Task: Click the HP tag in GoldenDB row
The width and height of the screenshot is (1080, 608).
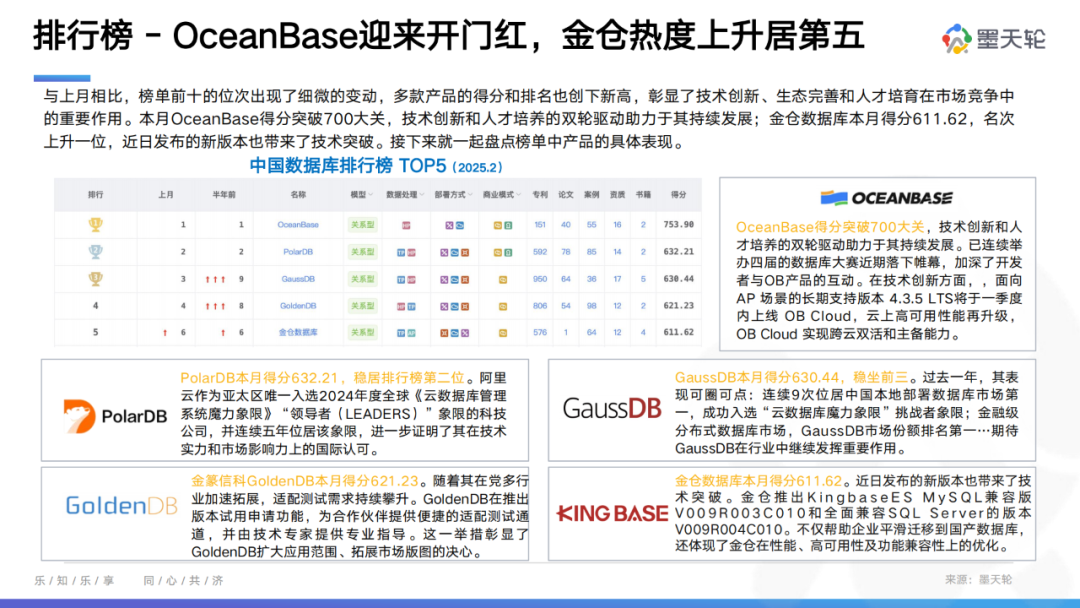Action: [401, 306]
